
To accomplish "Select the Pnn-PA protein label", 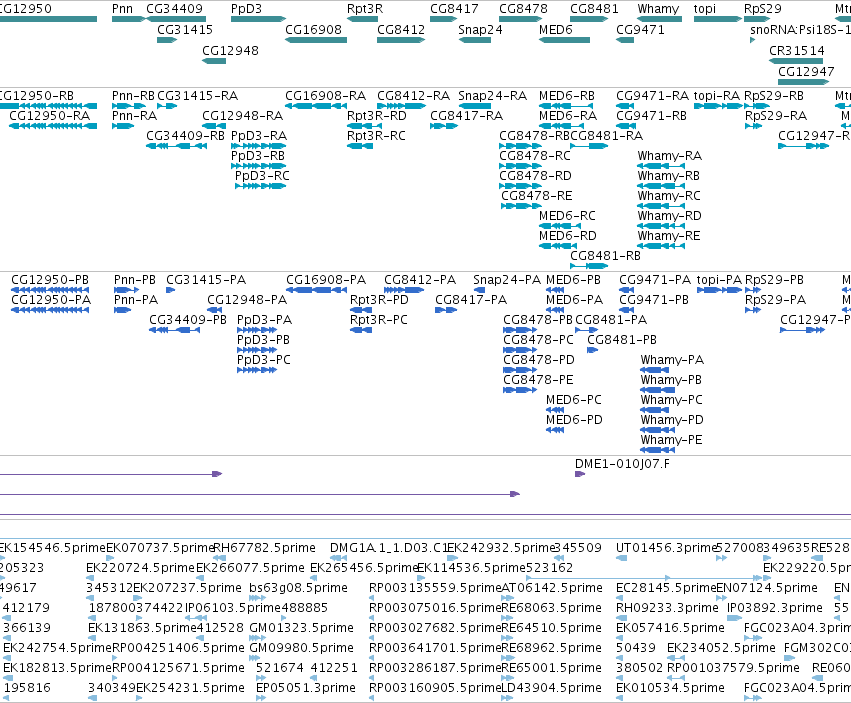I will click(x=136, y=300).
